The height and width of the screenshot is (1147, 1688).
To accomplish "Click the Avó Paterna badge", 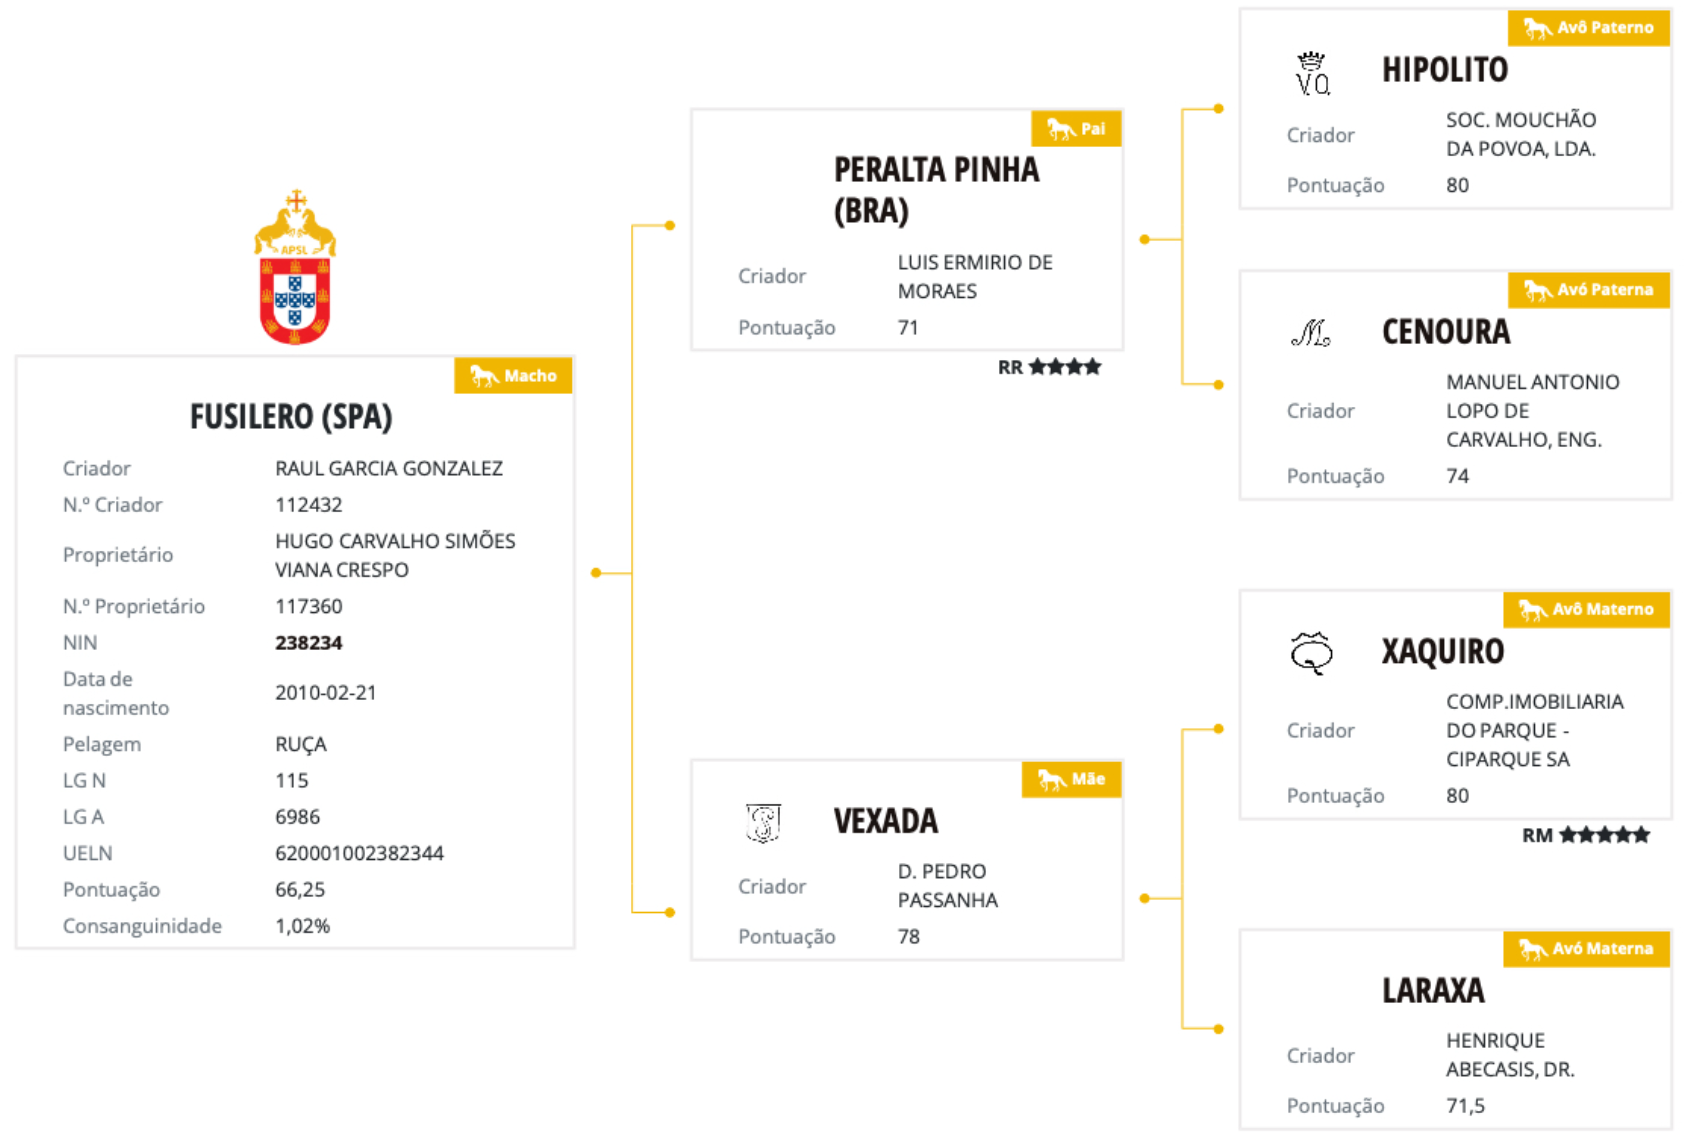I will click(1588, 290).
